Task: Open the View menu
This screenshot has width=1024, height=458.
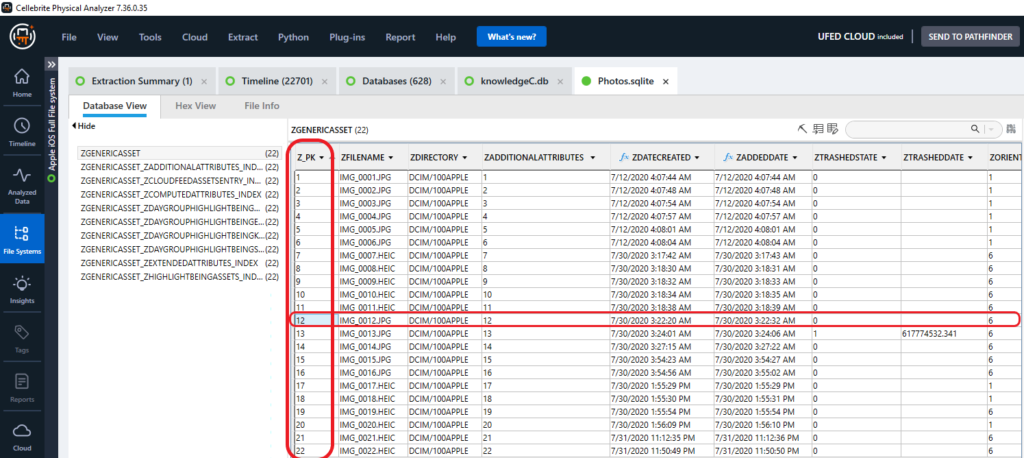Action: [108, 37]
